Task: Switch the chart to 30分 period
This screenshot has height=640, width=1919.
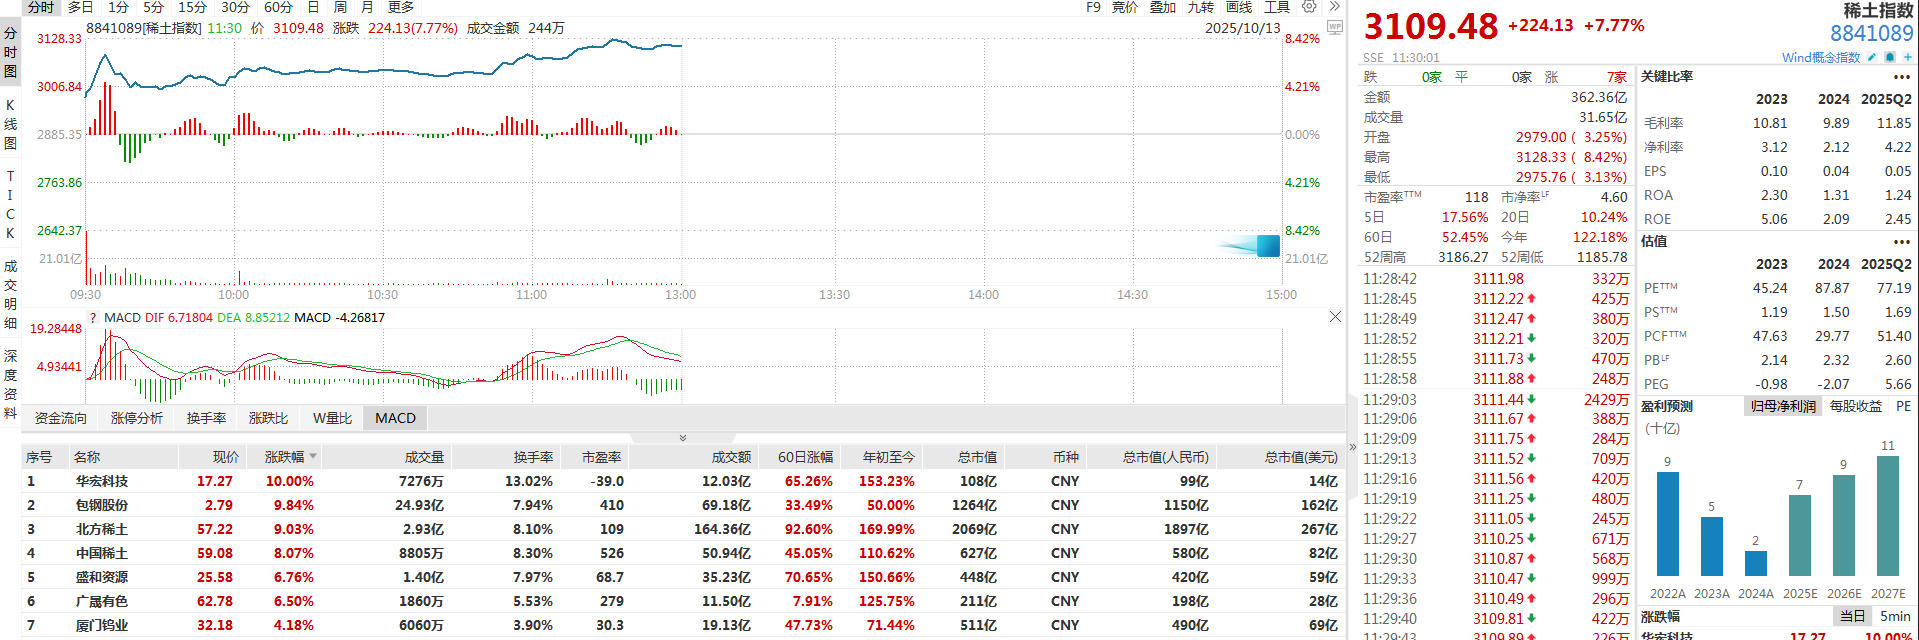Action: pos(235,7)
